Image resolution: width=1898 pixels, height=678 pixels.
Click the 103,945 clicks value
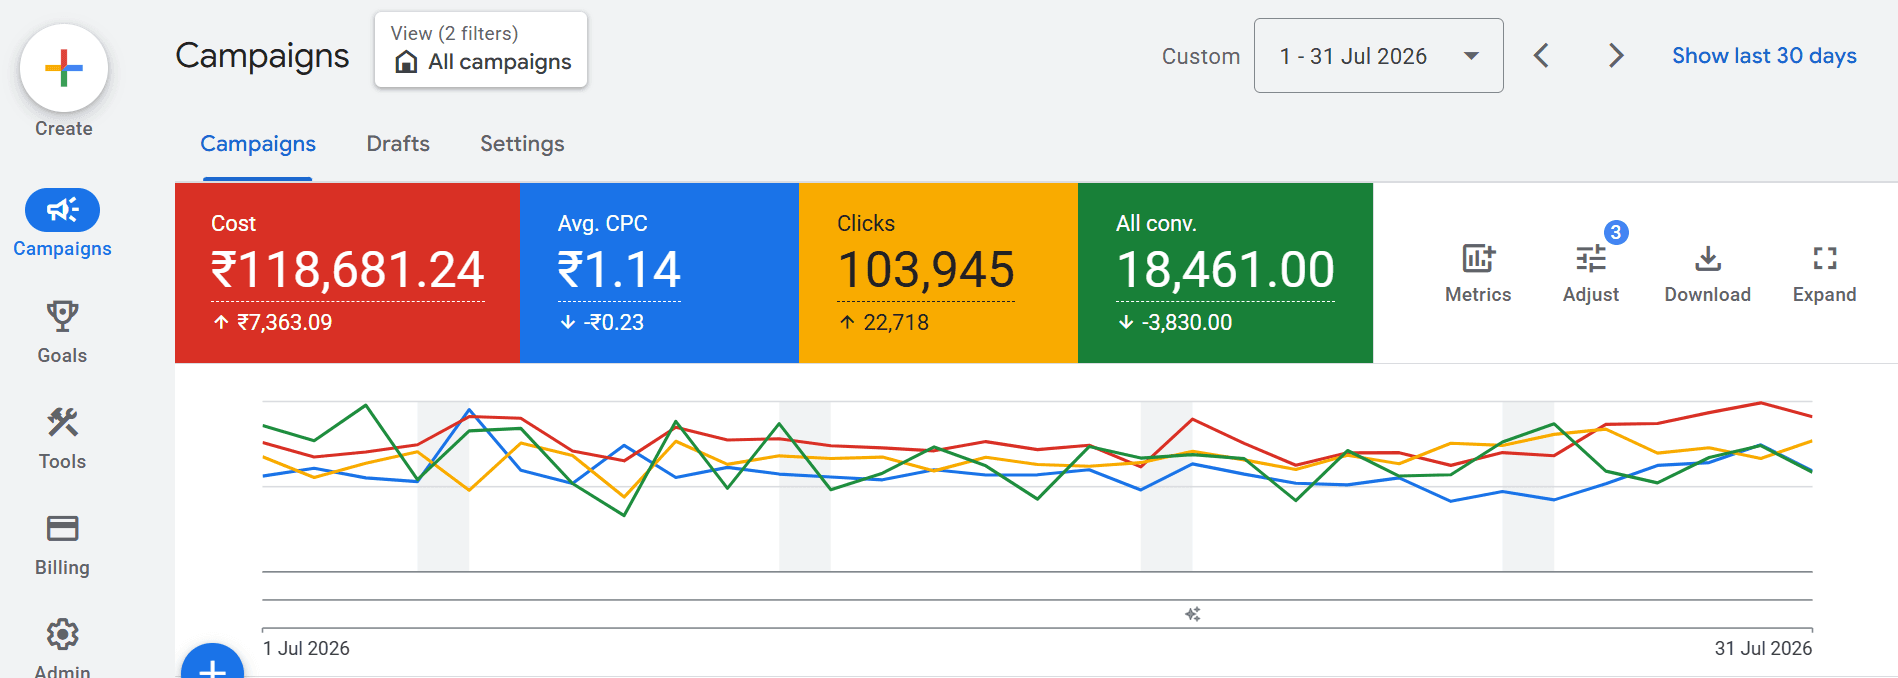926,270
